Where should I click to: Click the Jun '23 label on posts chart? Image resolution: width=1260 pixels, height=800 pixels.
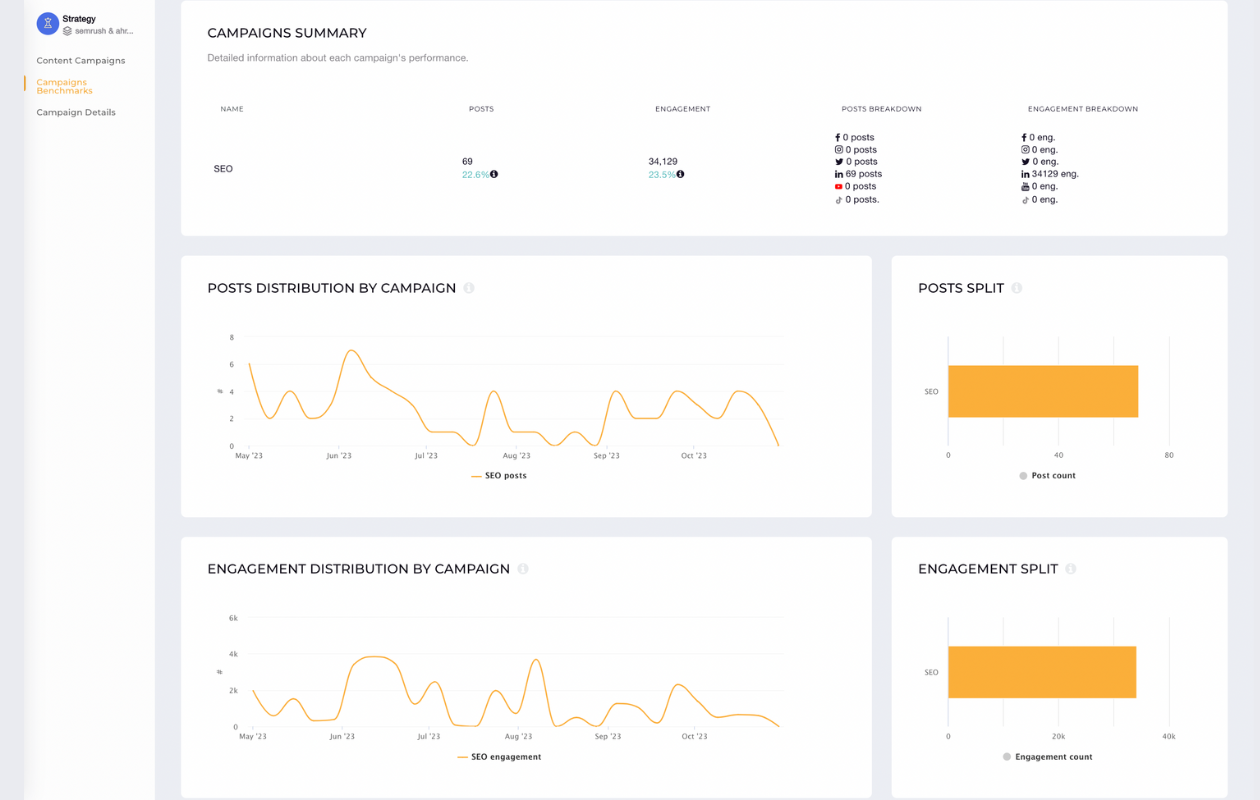pyautogui.click(x=339, y=456)
